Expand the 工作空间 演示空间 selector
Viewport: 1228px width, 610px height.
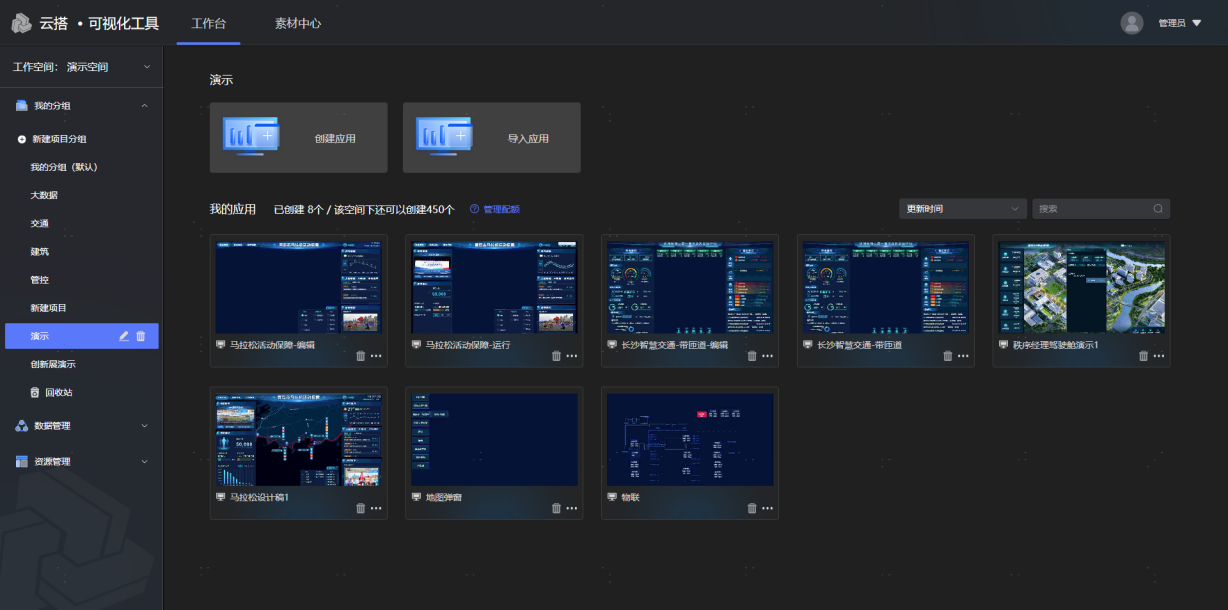coord(147,67)
